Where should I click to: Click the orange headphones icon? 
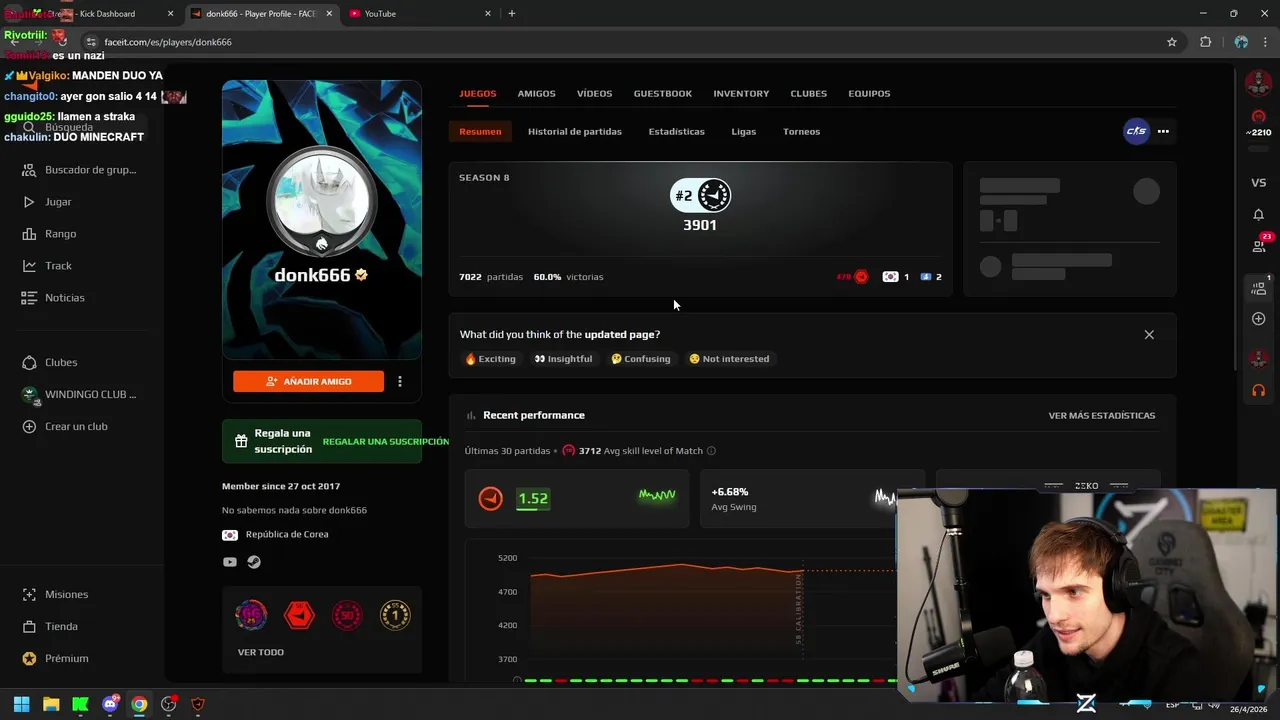[x=1258, y=390]
